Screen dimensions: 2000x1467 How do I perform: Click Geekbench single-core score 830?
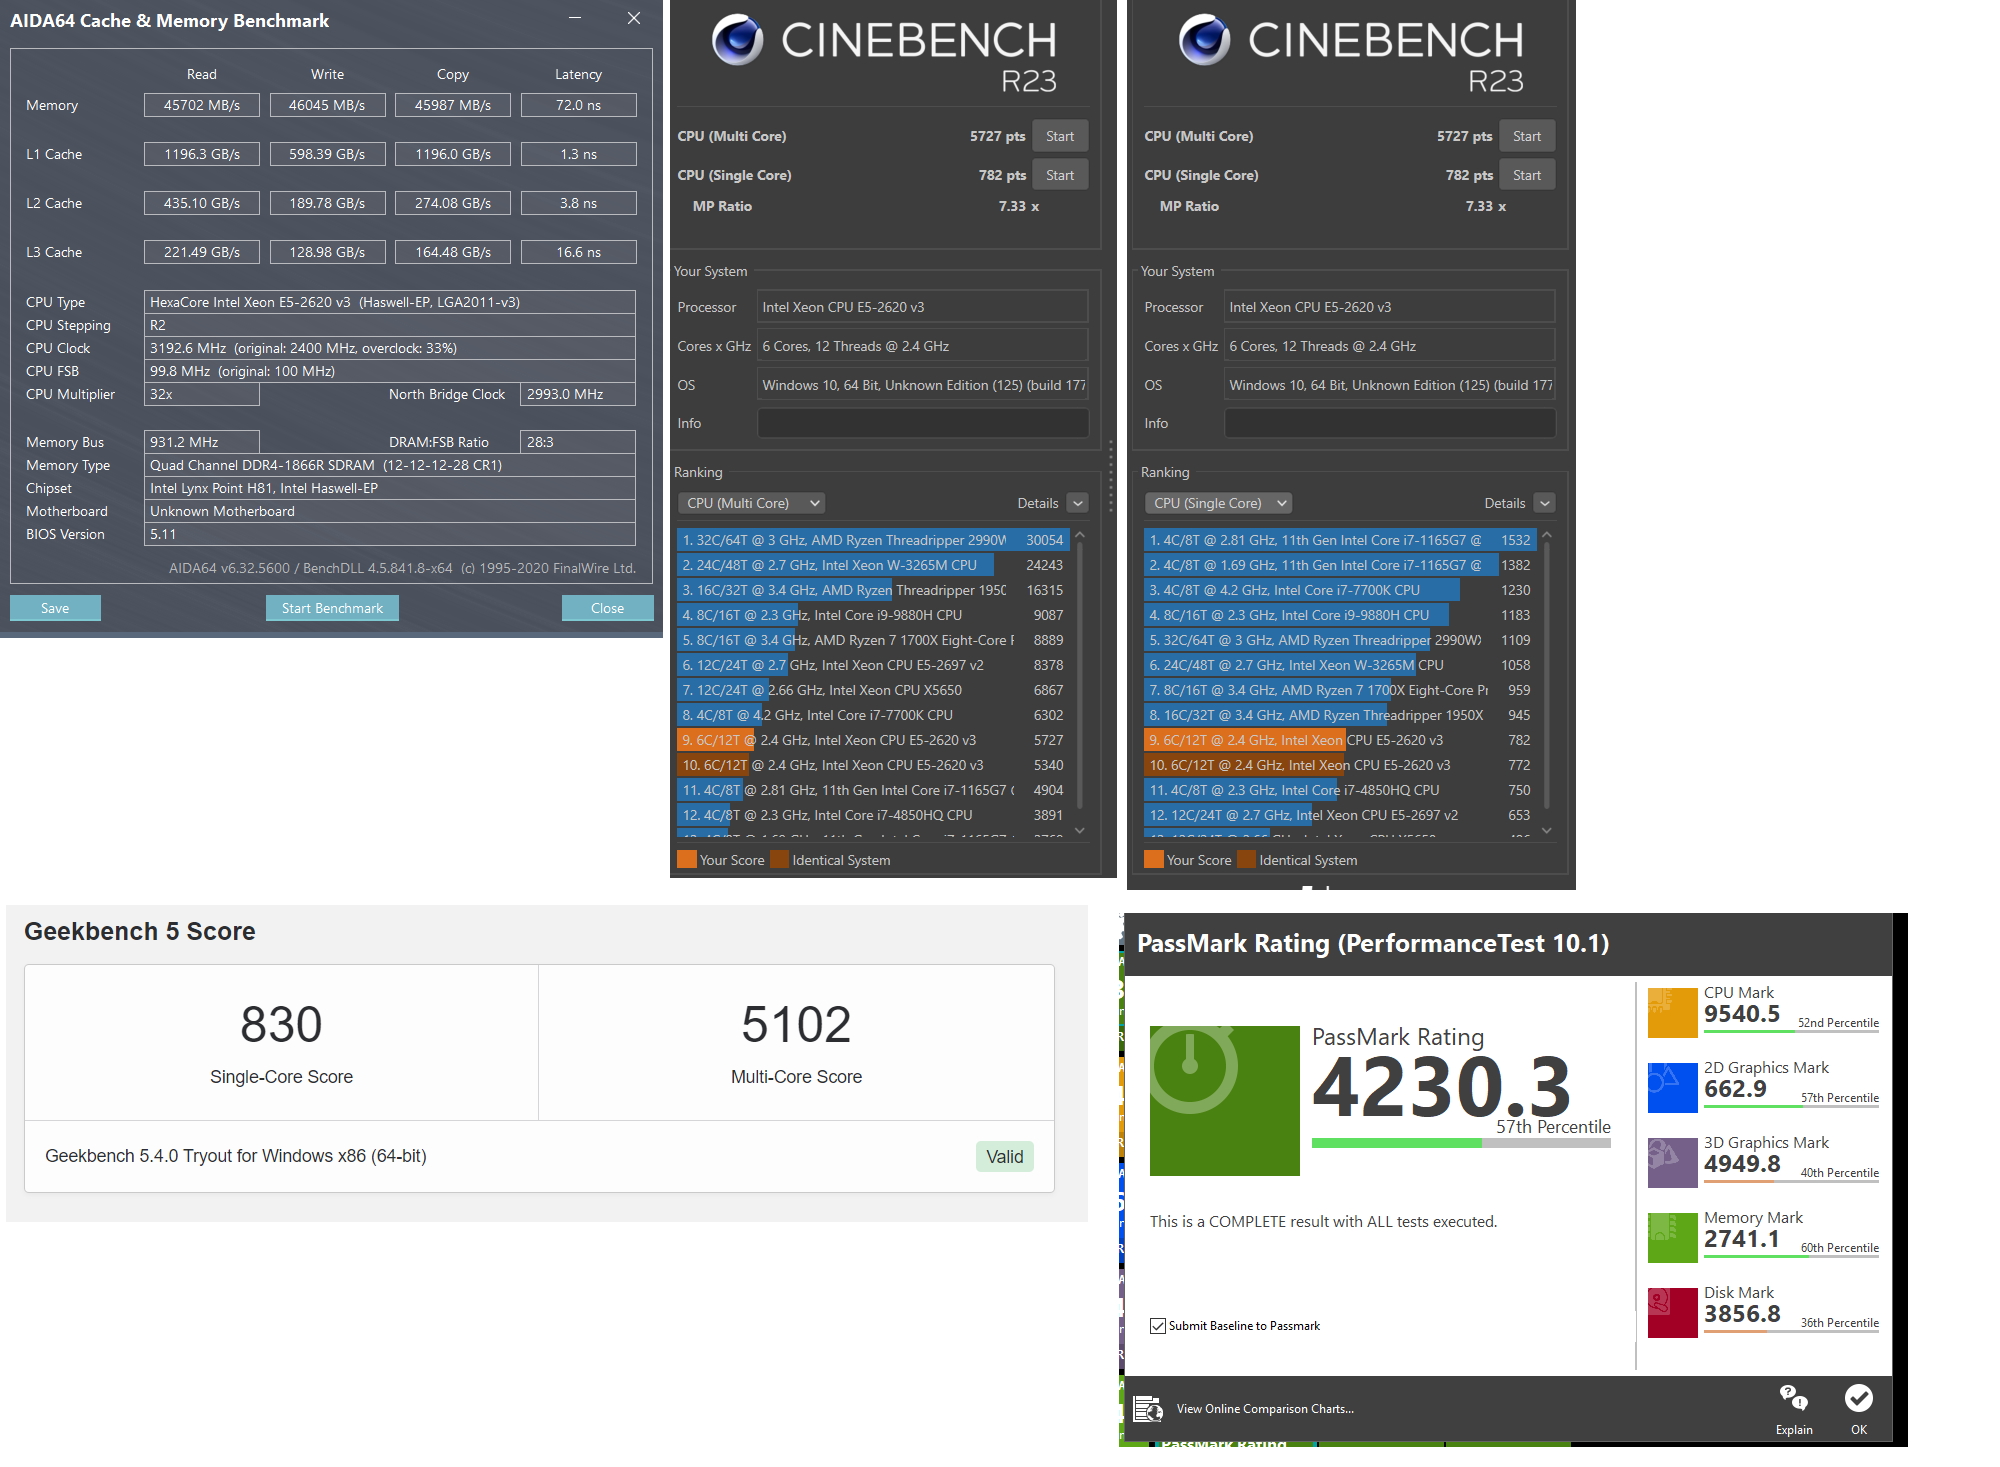click(281, 1025)
